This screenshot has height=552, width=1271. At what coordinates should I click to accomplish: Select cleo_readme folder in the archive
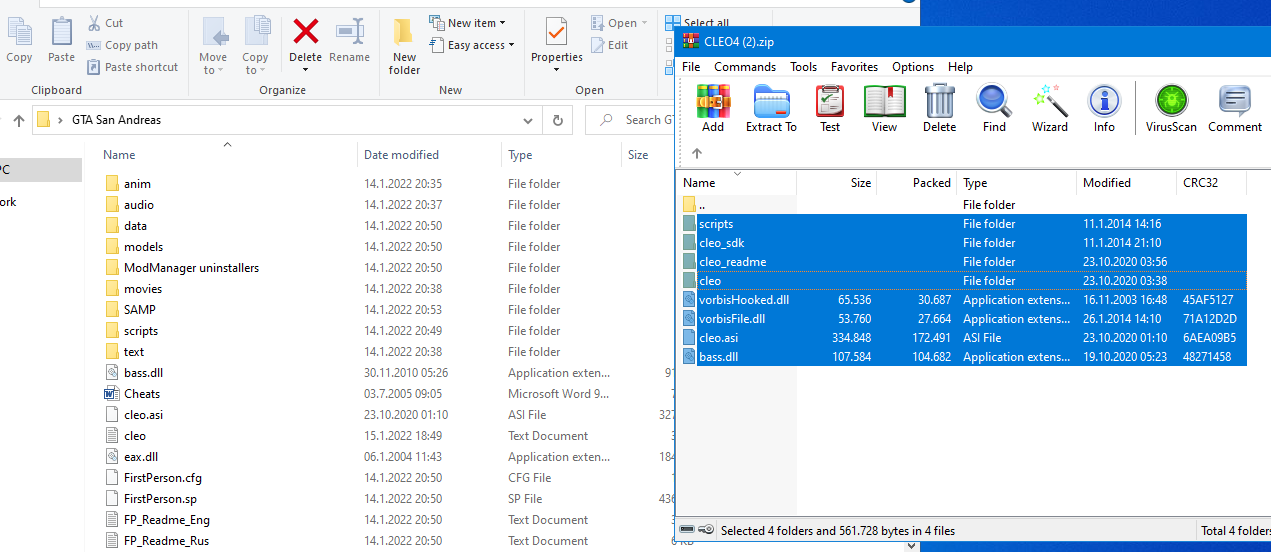tap(963, 262)
